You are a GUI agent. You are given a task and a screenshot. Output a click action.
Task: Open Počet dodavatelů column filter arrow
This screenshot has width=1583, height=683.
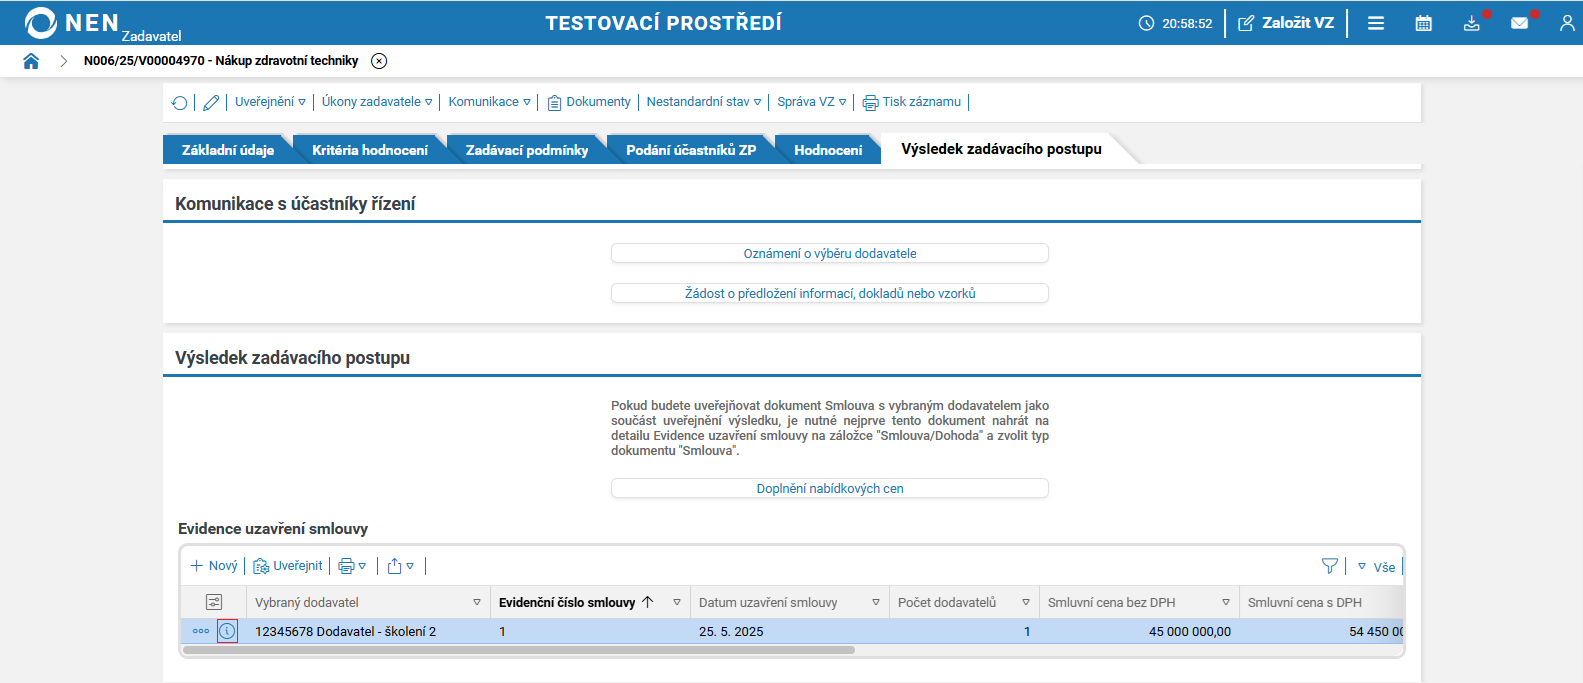pos(1026,603)
